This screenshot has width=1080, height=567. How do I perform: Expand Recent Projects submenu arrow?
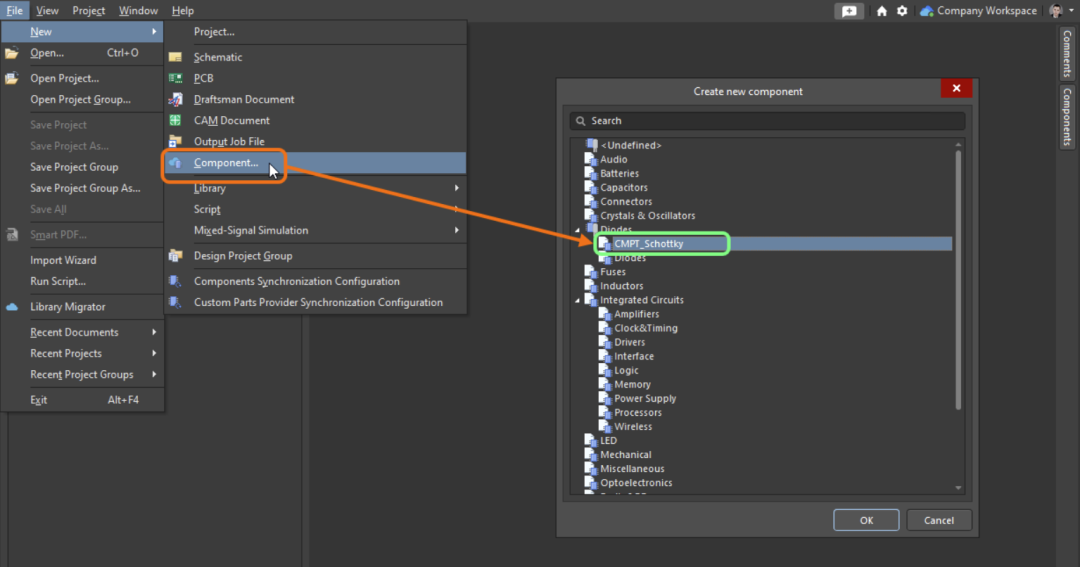point(154,353)
